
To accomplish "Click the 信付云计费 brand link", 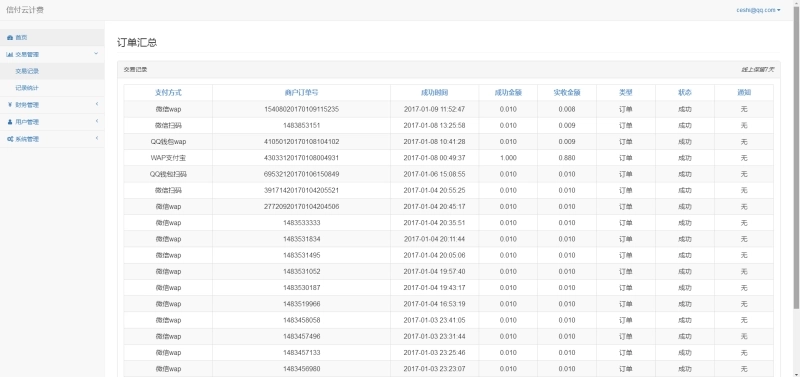I will pos(24,10).
